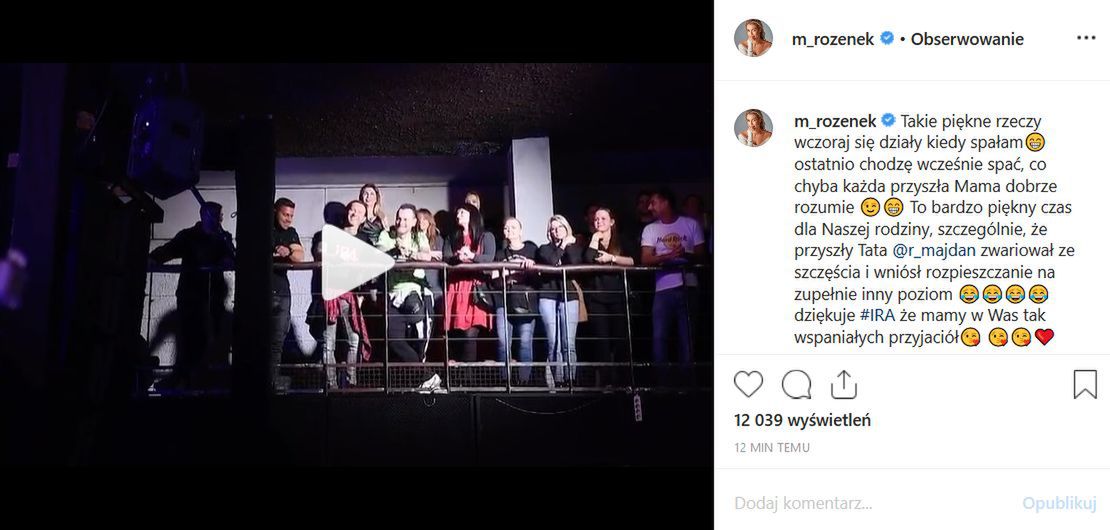Share the post with arrow icon
Viewport: 1110px width, 530px height.
pyautogui.click(x=843, y=385)
